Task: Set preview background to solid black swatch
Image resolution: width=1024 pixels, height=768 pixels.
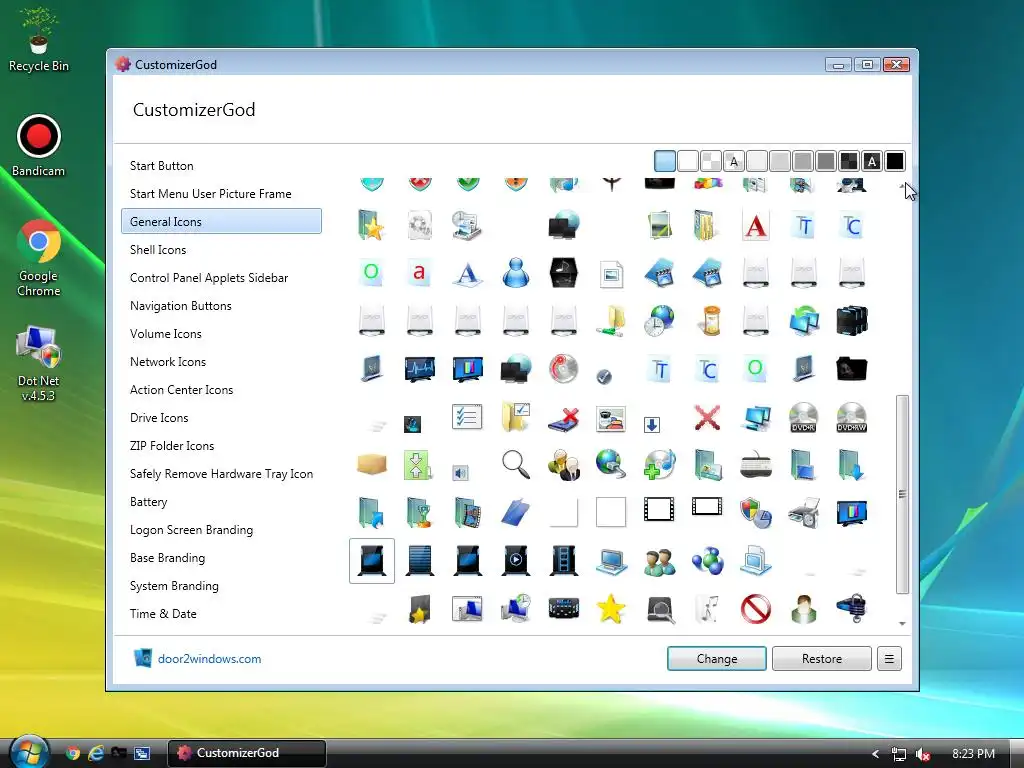Action: pyautogui.click(x=895, y=161)
